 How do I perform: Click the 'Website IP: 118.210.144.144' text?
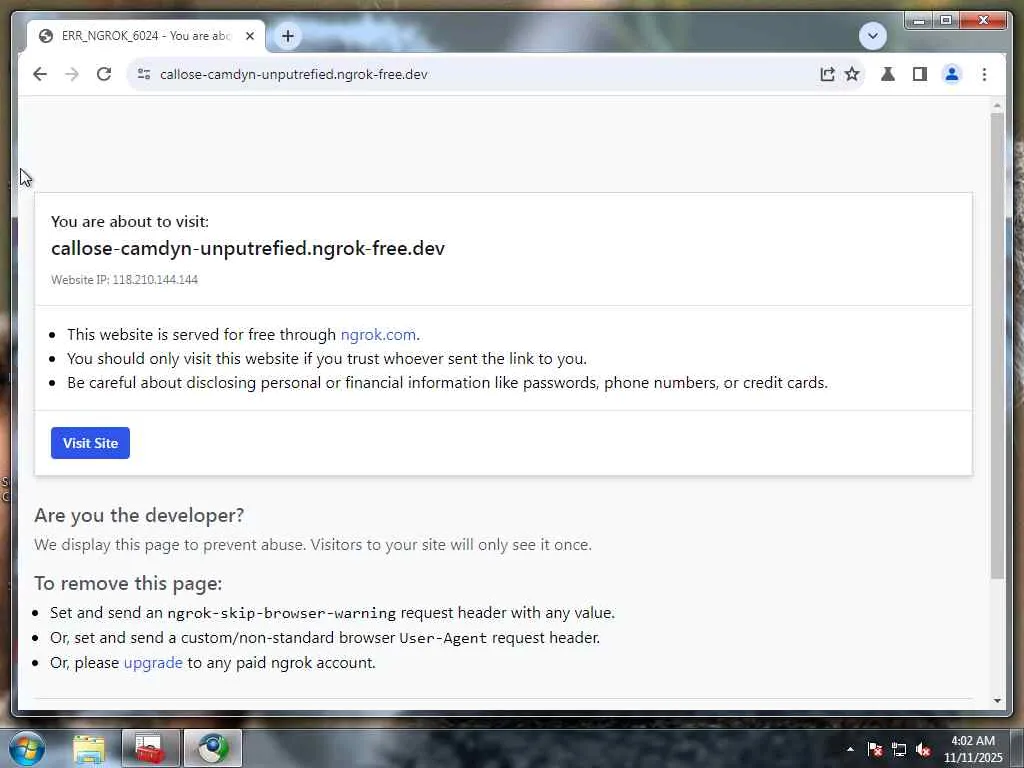125,280
